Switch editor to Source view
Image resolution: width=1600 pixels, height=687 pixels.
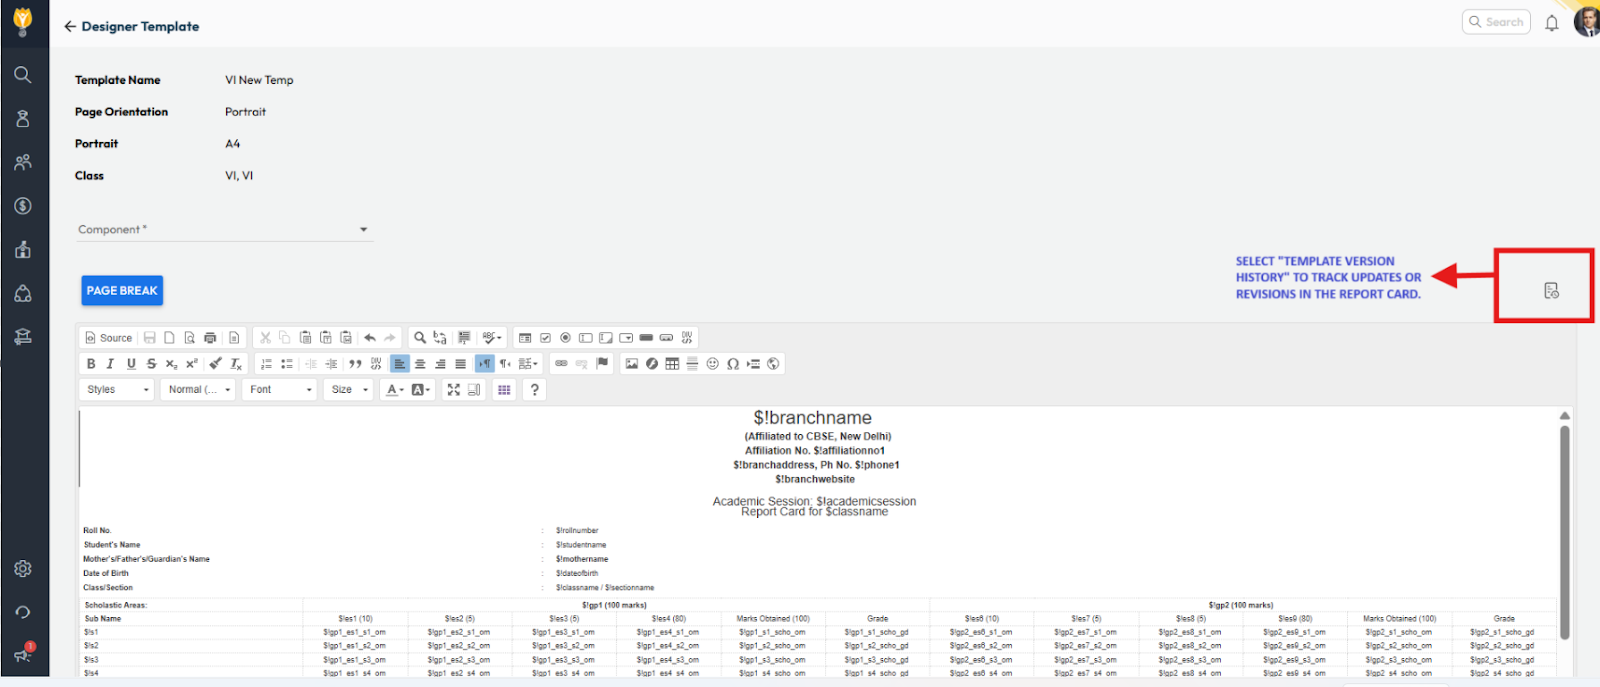tap(108, 338)
